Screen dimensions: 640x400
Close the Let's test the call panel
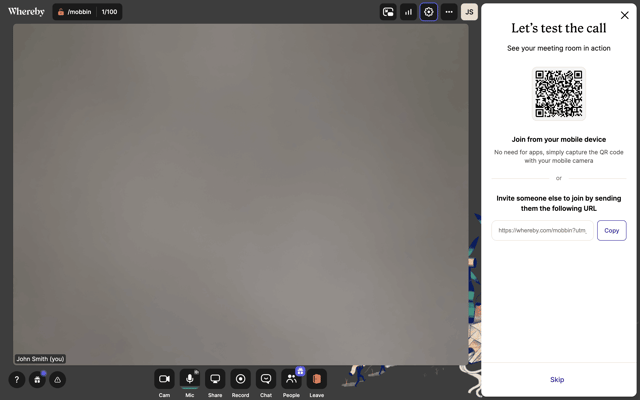(624, 15)
